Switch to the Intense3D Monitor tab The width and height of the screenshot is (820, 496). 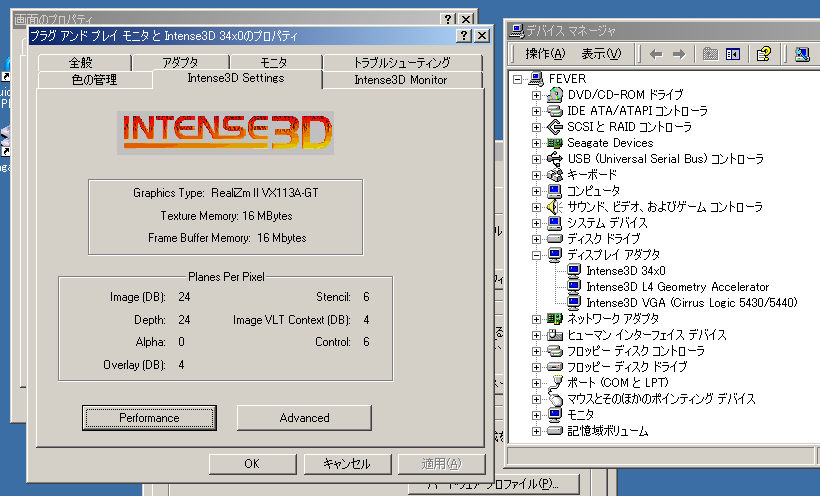[x=402, y=80]
